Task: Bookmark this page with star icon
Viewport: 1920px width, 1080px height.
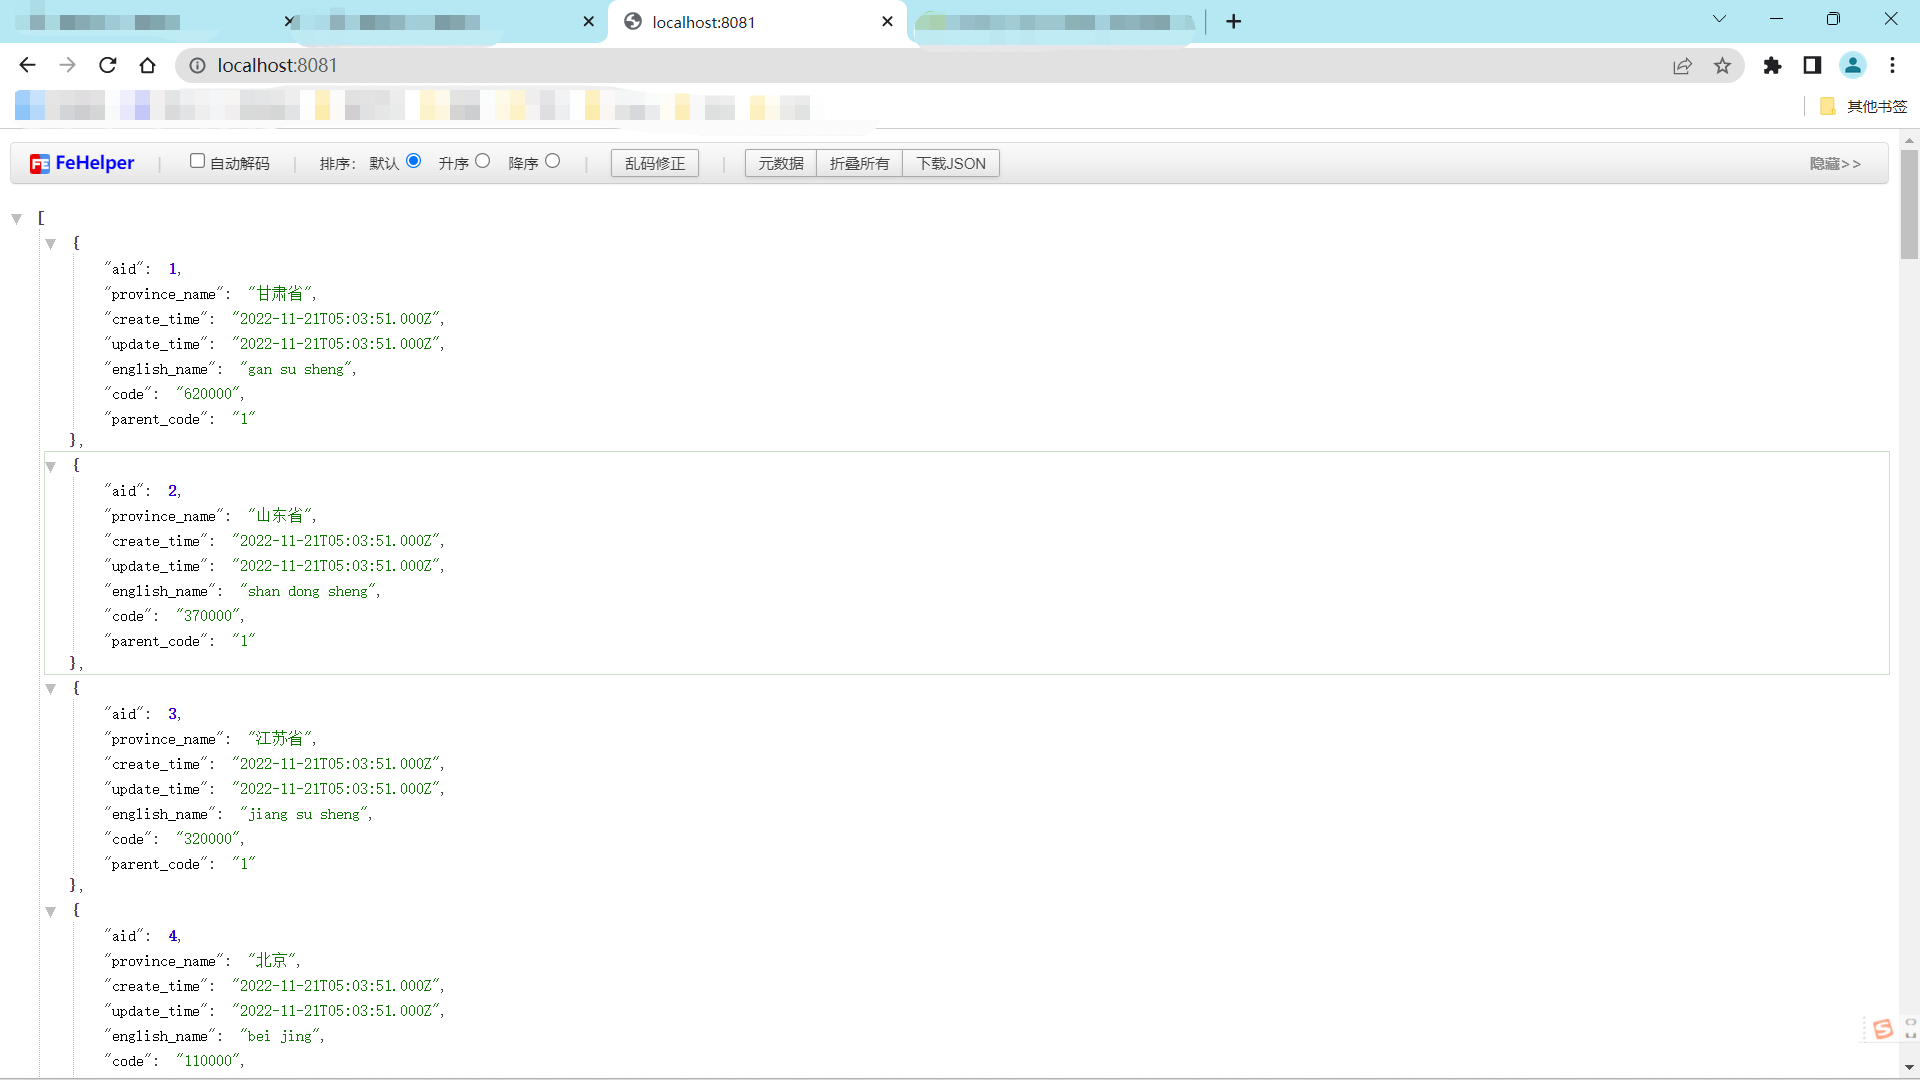Action: tap(1722, 65)
